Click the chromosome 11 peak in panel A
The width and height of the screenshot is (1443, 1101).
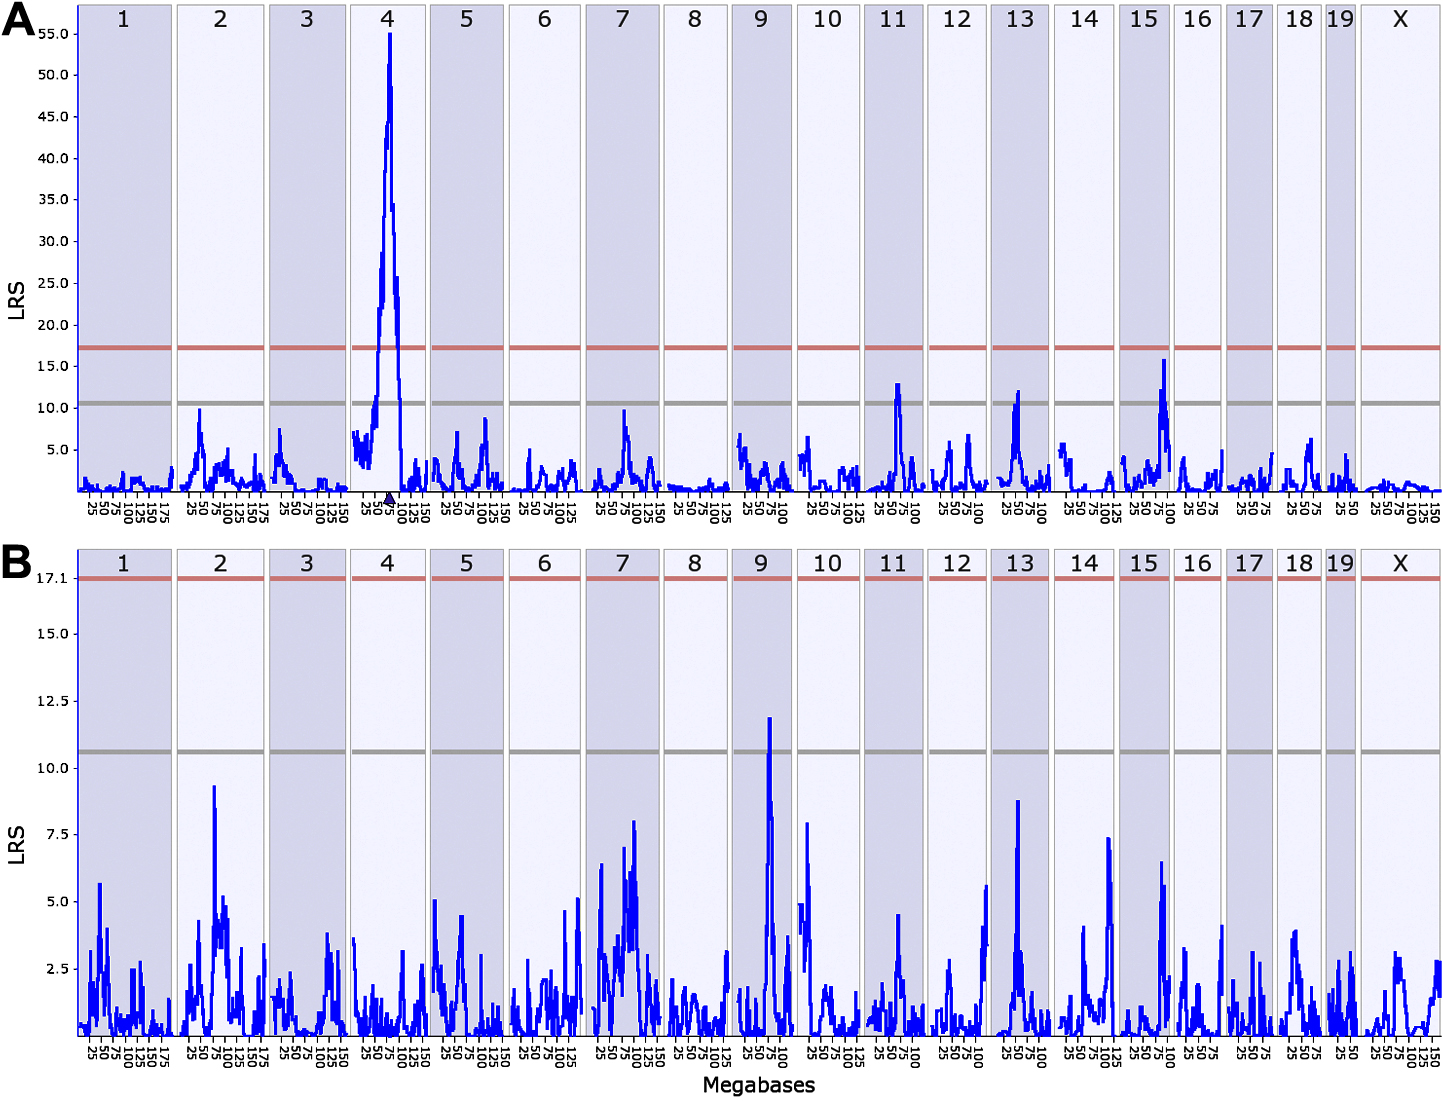tap(897, 386)
